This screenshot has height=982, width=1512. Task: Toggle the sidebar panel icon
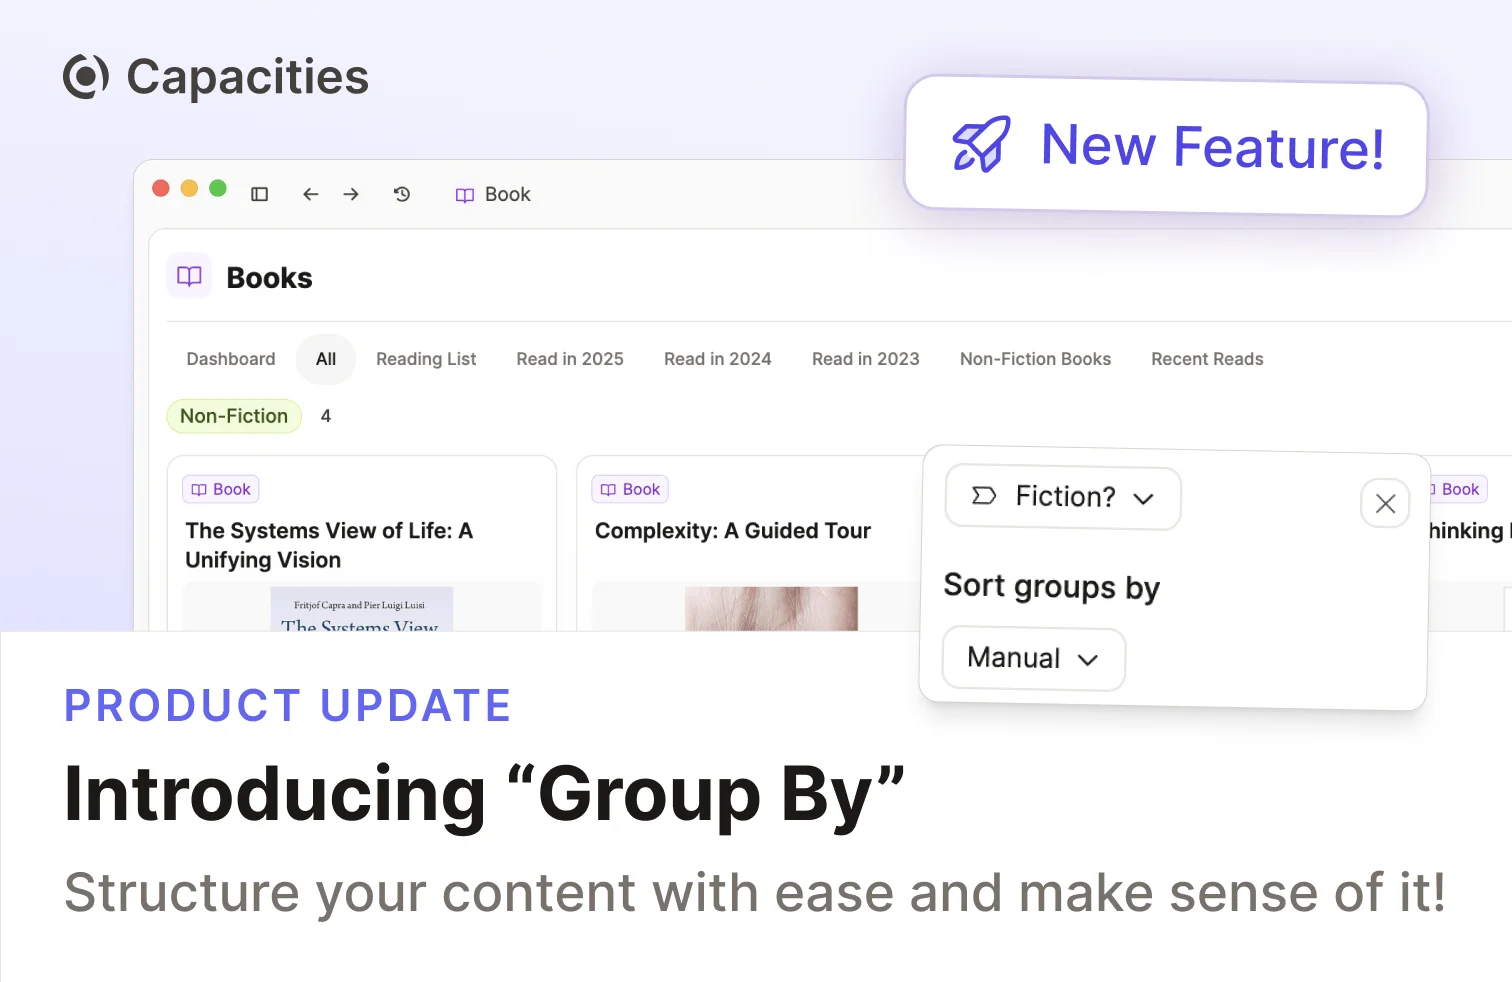[x=259, y=194]
